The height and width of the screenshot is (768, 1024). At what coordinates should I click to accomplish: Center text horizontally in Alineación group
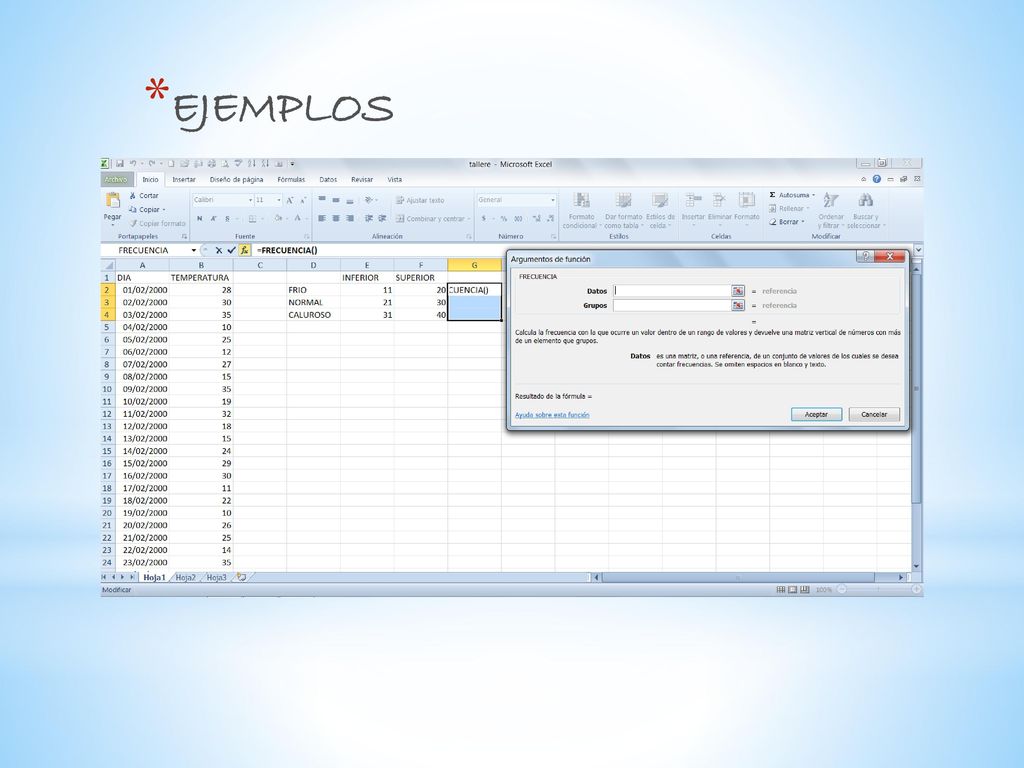coord(336,219)
